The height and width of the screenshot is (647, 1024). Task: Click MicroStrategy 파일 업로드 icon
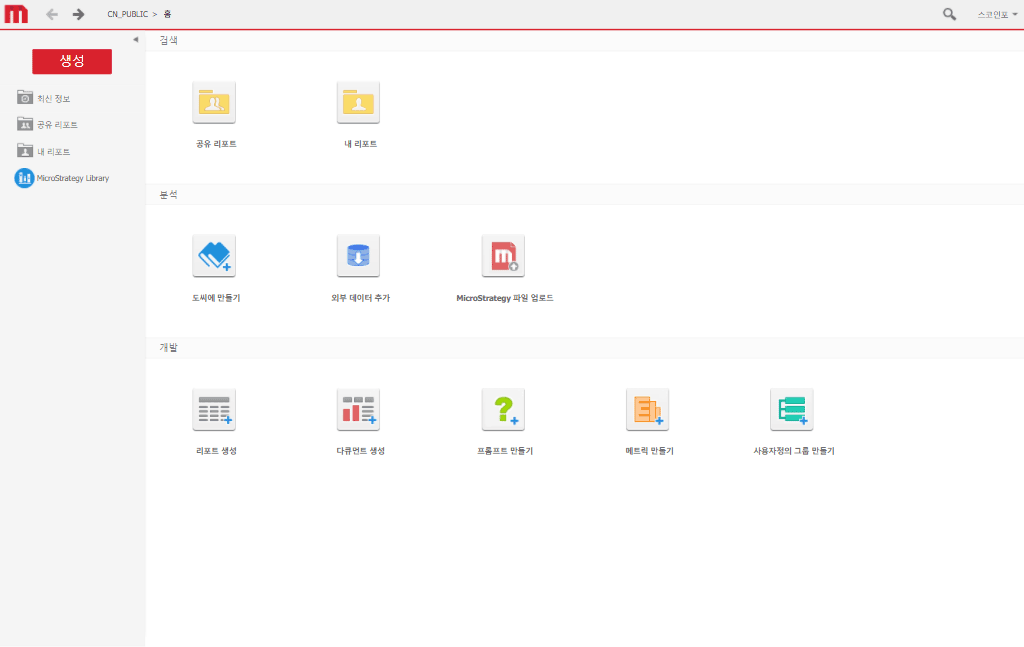503,256
